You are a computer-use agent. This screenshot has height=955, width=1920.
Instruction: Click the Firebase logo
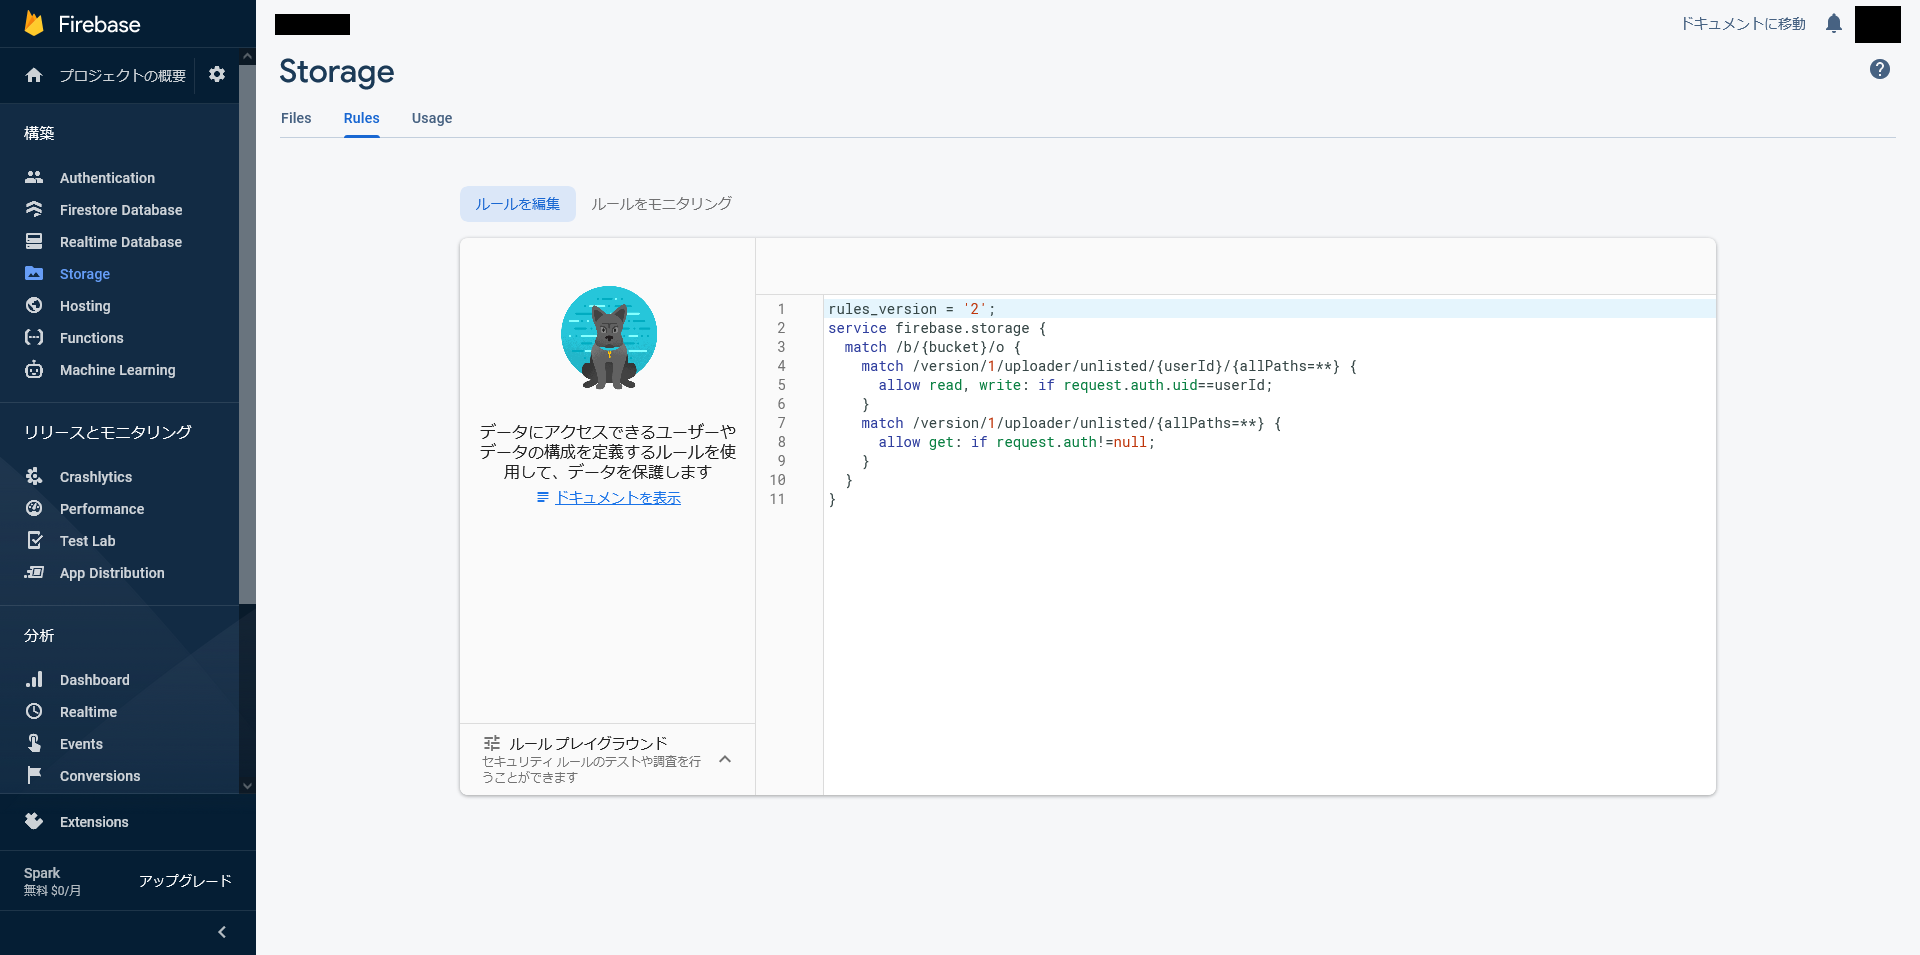point(34,24)
